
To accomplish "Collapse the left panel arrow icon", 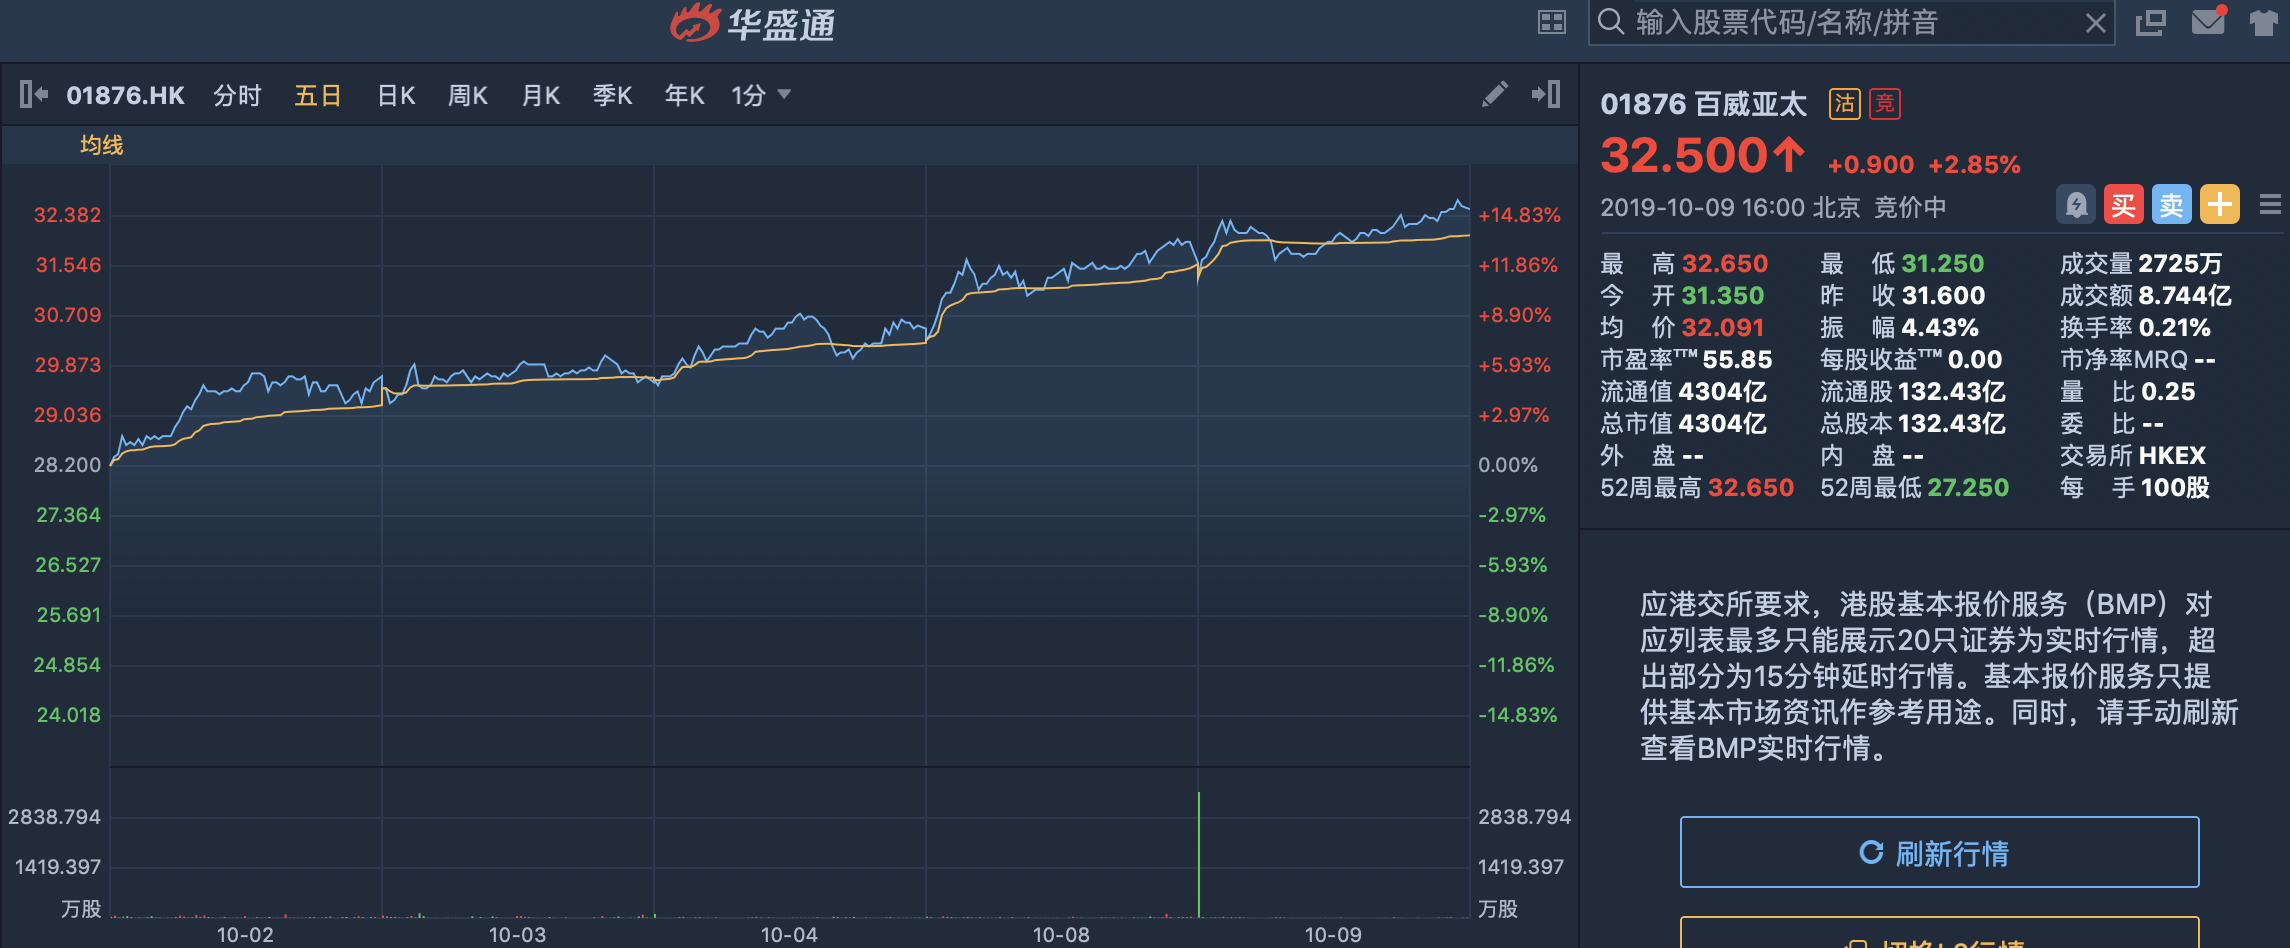I will click(x=33, y=95).
